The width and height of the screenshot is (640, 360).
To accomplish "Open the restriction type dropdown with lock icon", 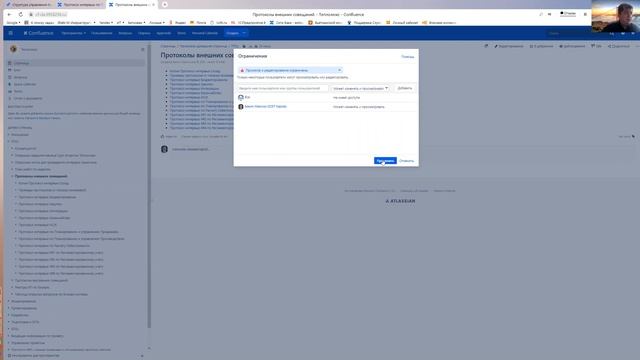I will (290, 70).
